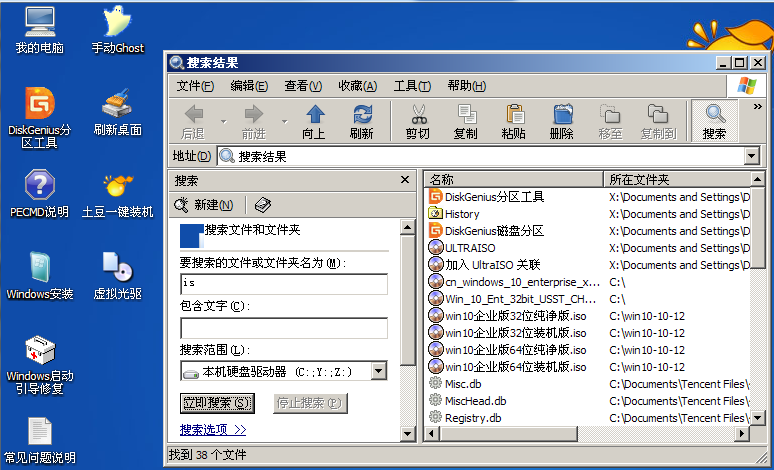Open PECMD说明 help icon
Screen dimensions: 774x470
coord(39,194)
